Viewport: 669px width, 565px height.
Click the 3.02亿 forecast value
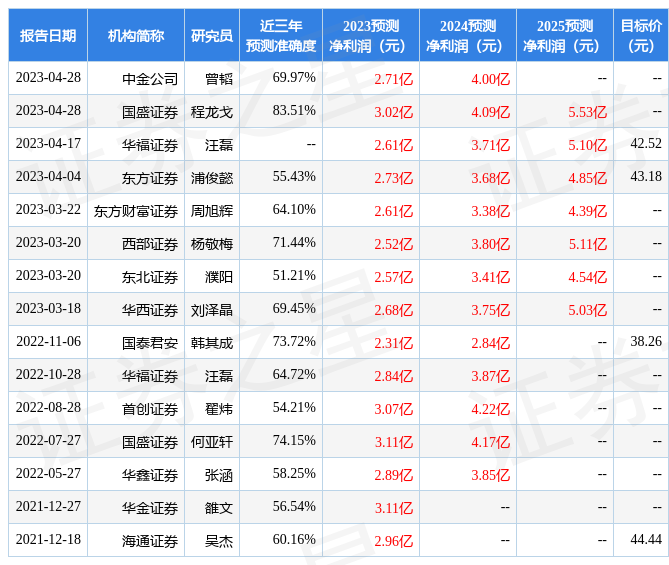[x=394, y=112]
